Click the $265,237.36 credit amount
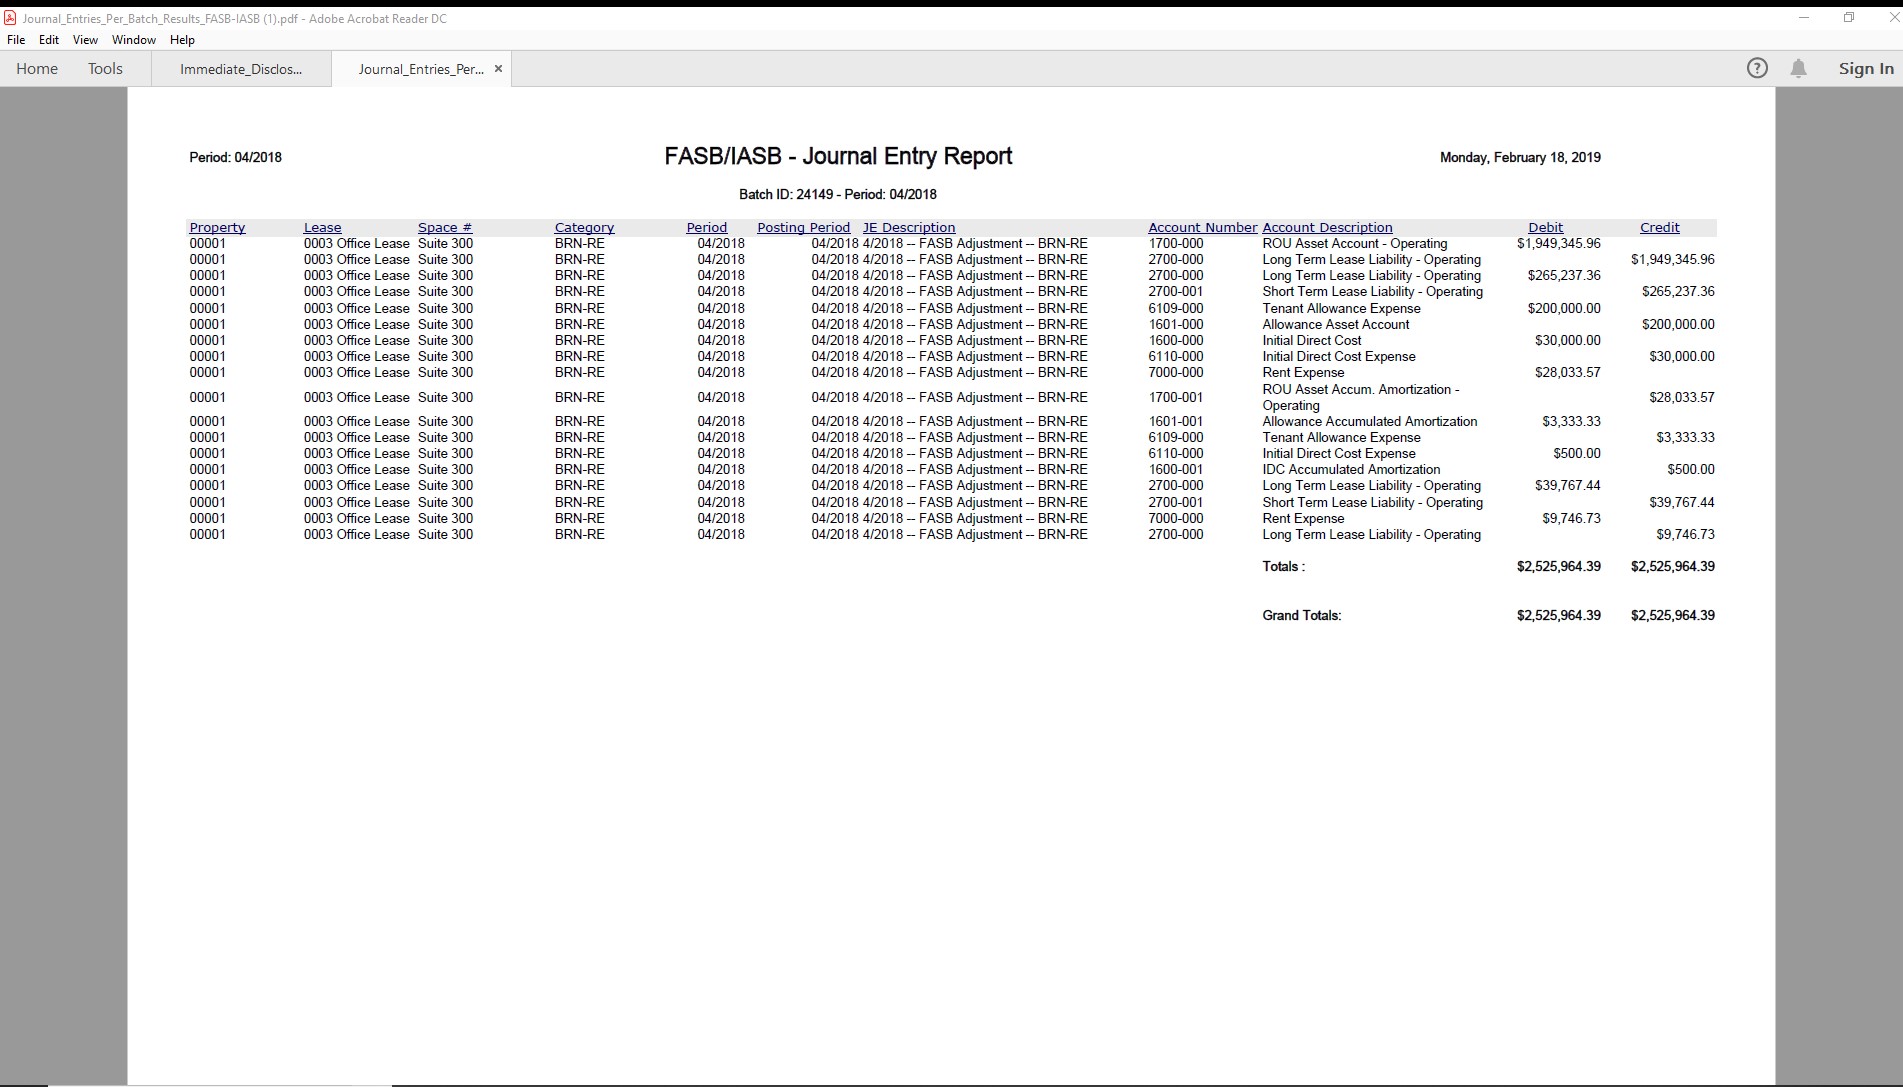This screenshot has width=1903, height=1087. point(1678,292)
